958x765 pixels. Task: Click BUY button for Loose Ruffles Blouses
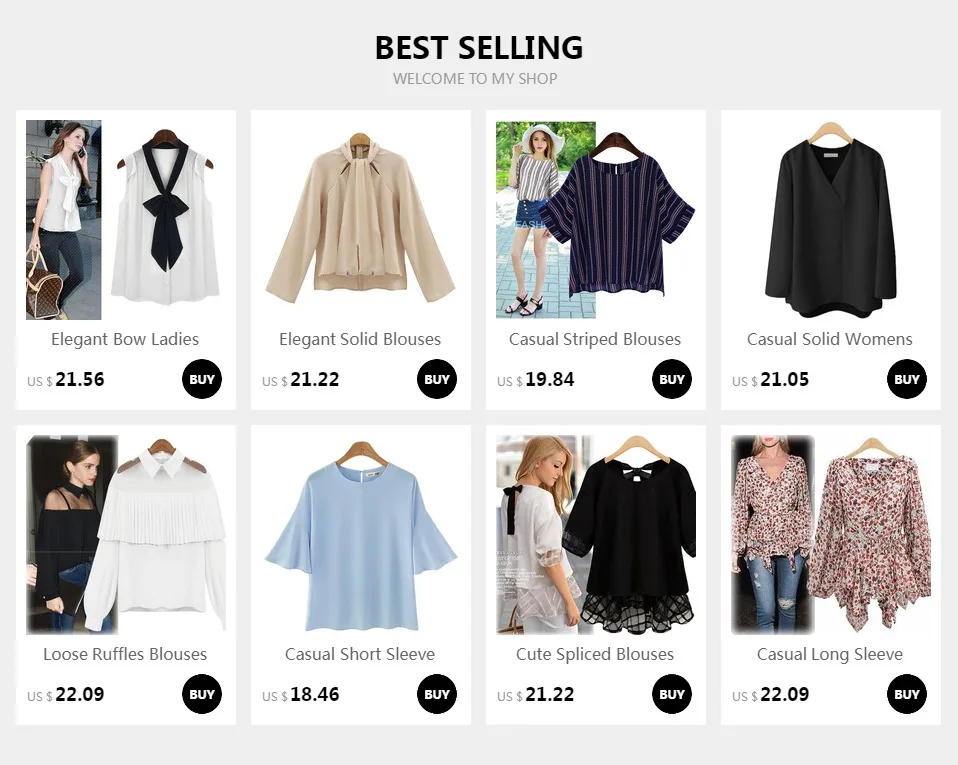pyautogui.click(x=202, y=694)
